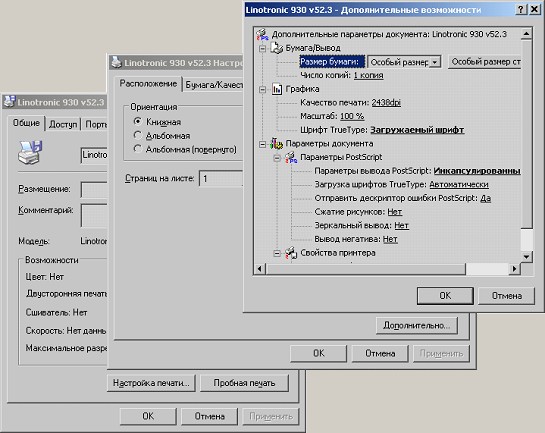Click the help question mark button
545x433 pixels.
coord(521,10)
